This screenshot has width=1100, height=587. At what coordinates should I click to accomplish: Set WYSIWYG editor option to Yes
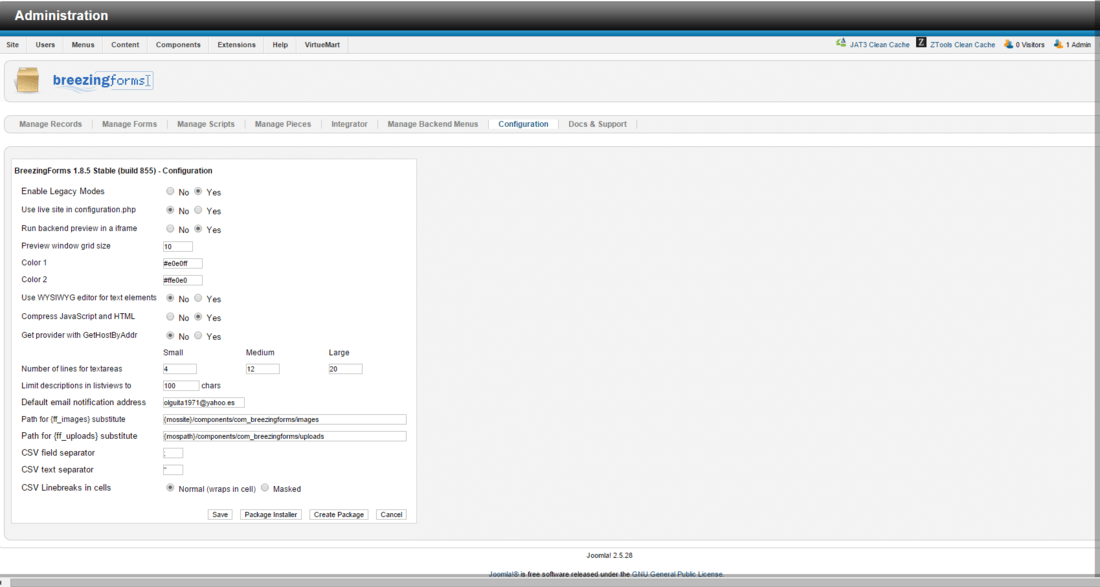(x=198, y=298)
